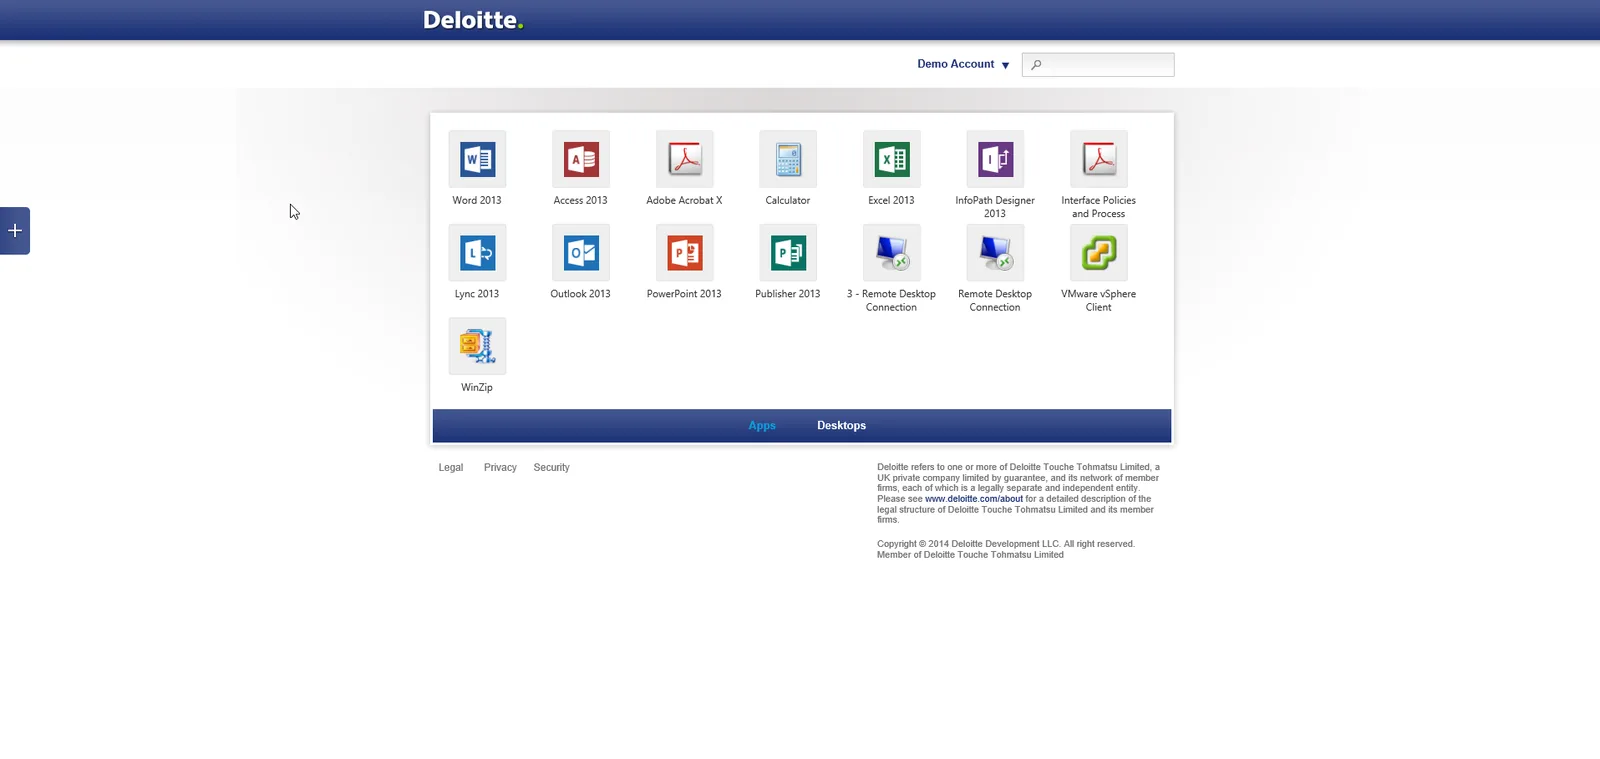Open InfoPath Designer 2013 icon
The height and width of the screenshot is (759, 1600).
995,159
